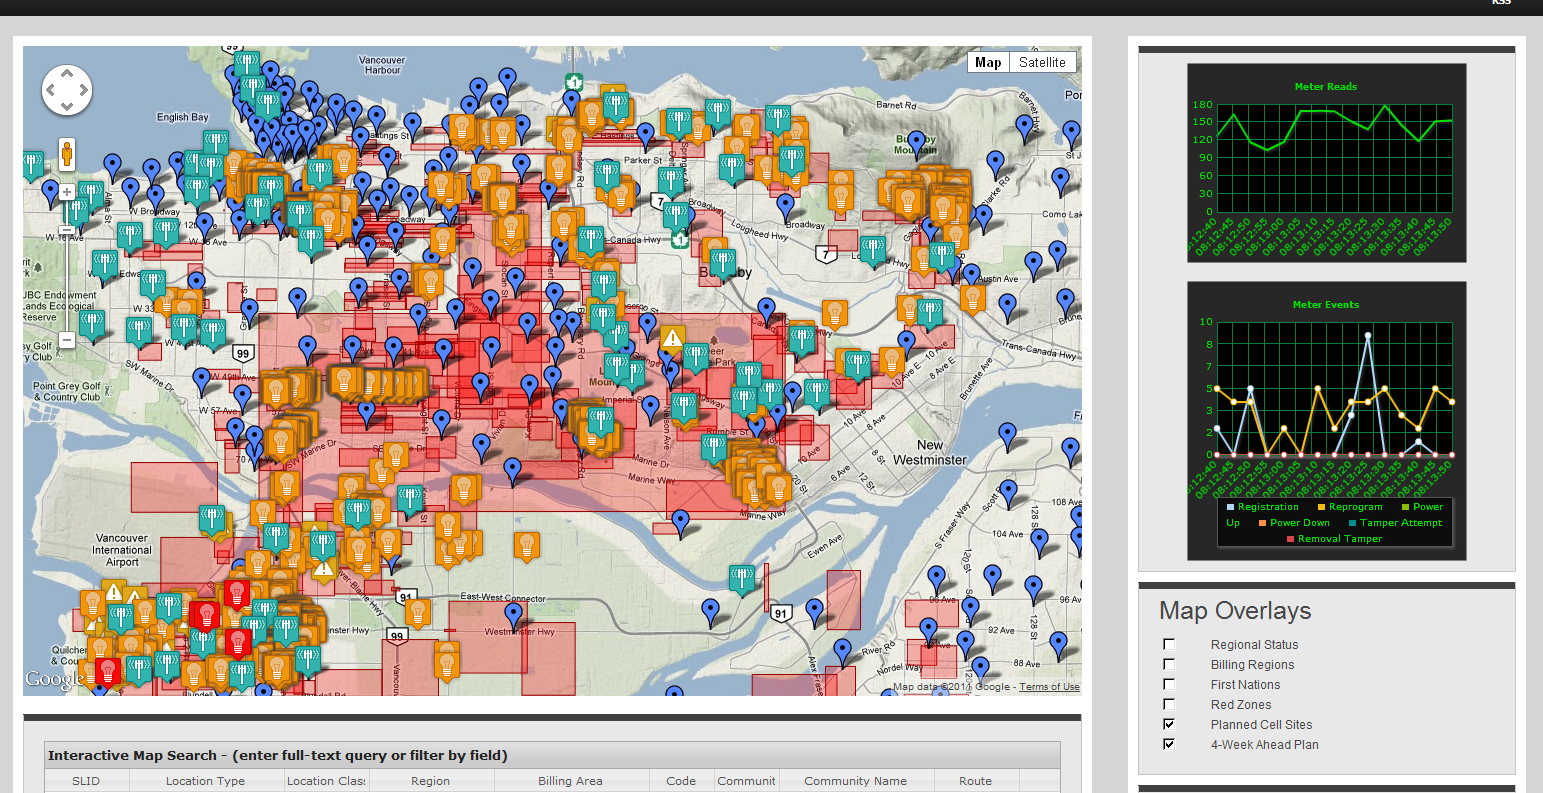Click the Community Name column header
This screenshot has height=793, width=1543.
pos(856,781)
